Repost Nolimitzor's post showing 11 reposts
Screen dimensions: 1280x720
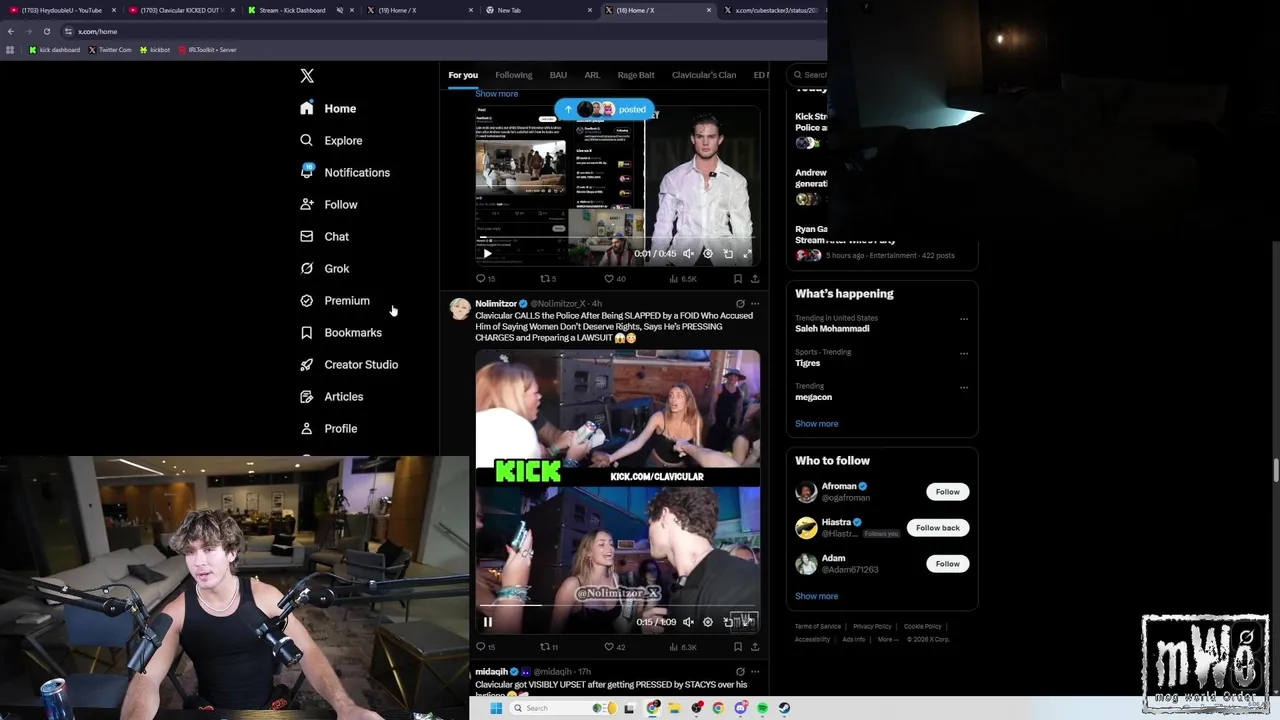point(549,647)
